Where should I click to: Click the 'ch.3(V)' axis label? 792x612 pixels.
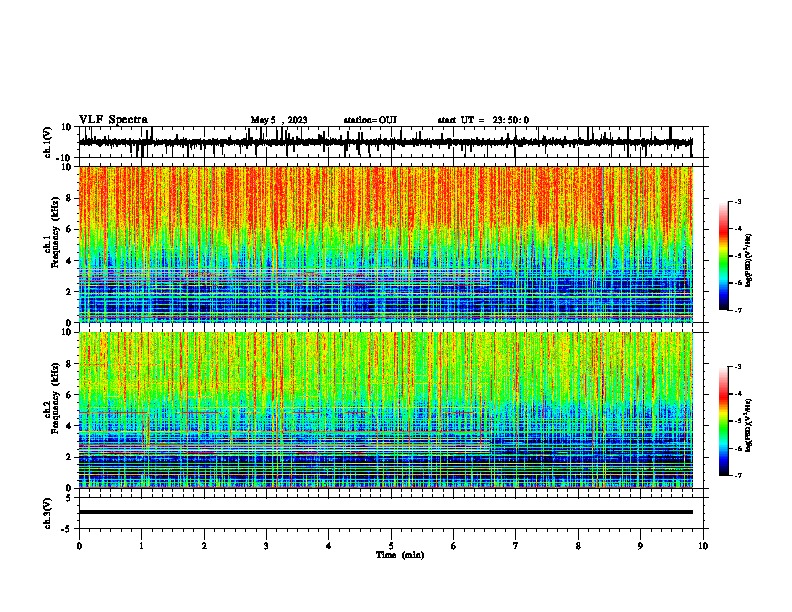[48, 513]
